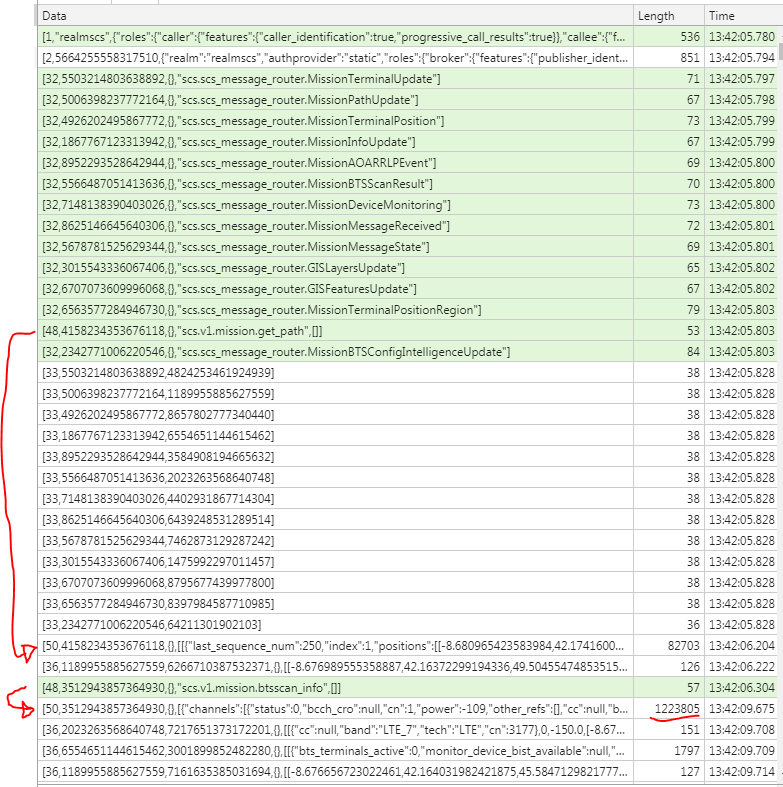Viewport: 783px width, 787px height.
Task: Click the timestamp 13:42:06.304
Action: [742, 688]
